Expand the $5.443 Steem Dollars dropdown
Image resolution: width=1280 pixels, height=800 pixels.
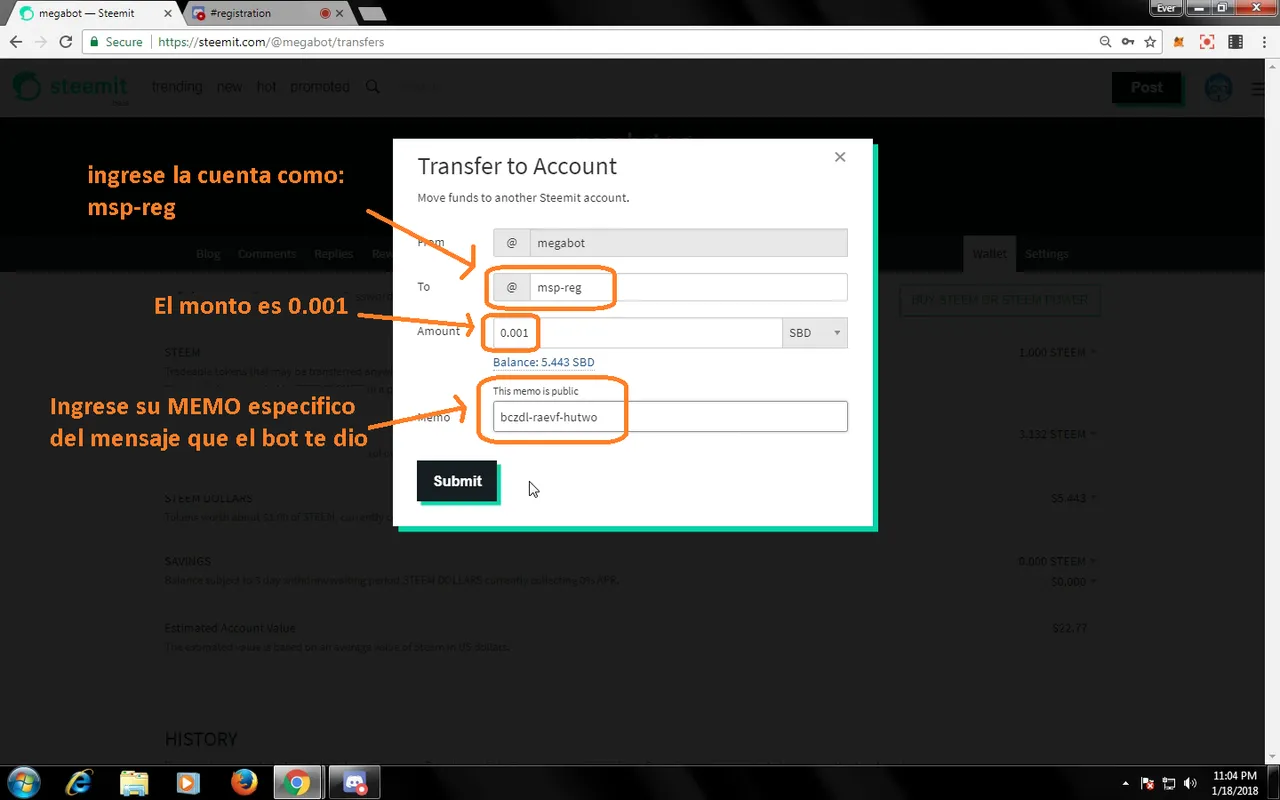click(1072, 497)
